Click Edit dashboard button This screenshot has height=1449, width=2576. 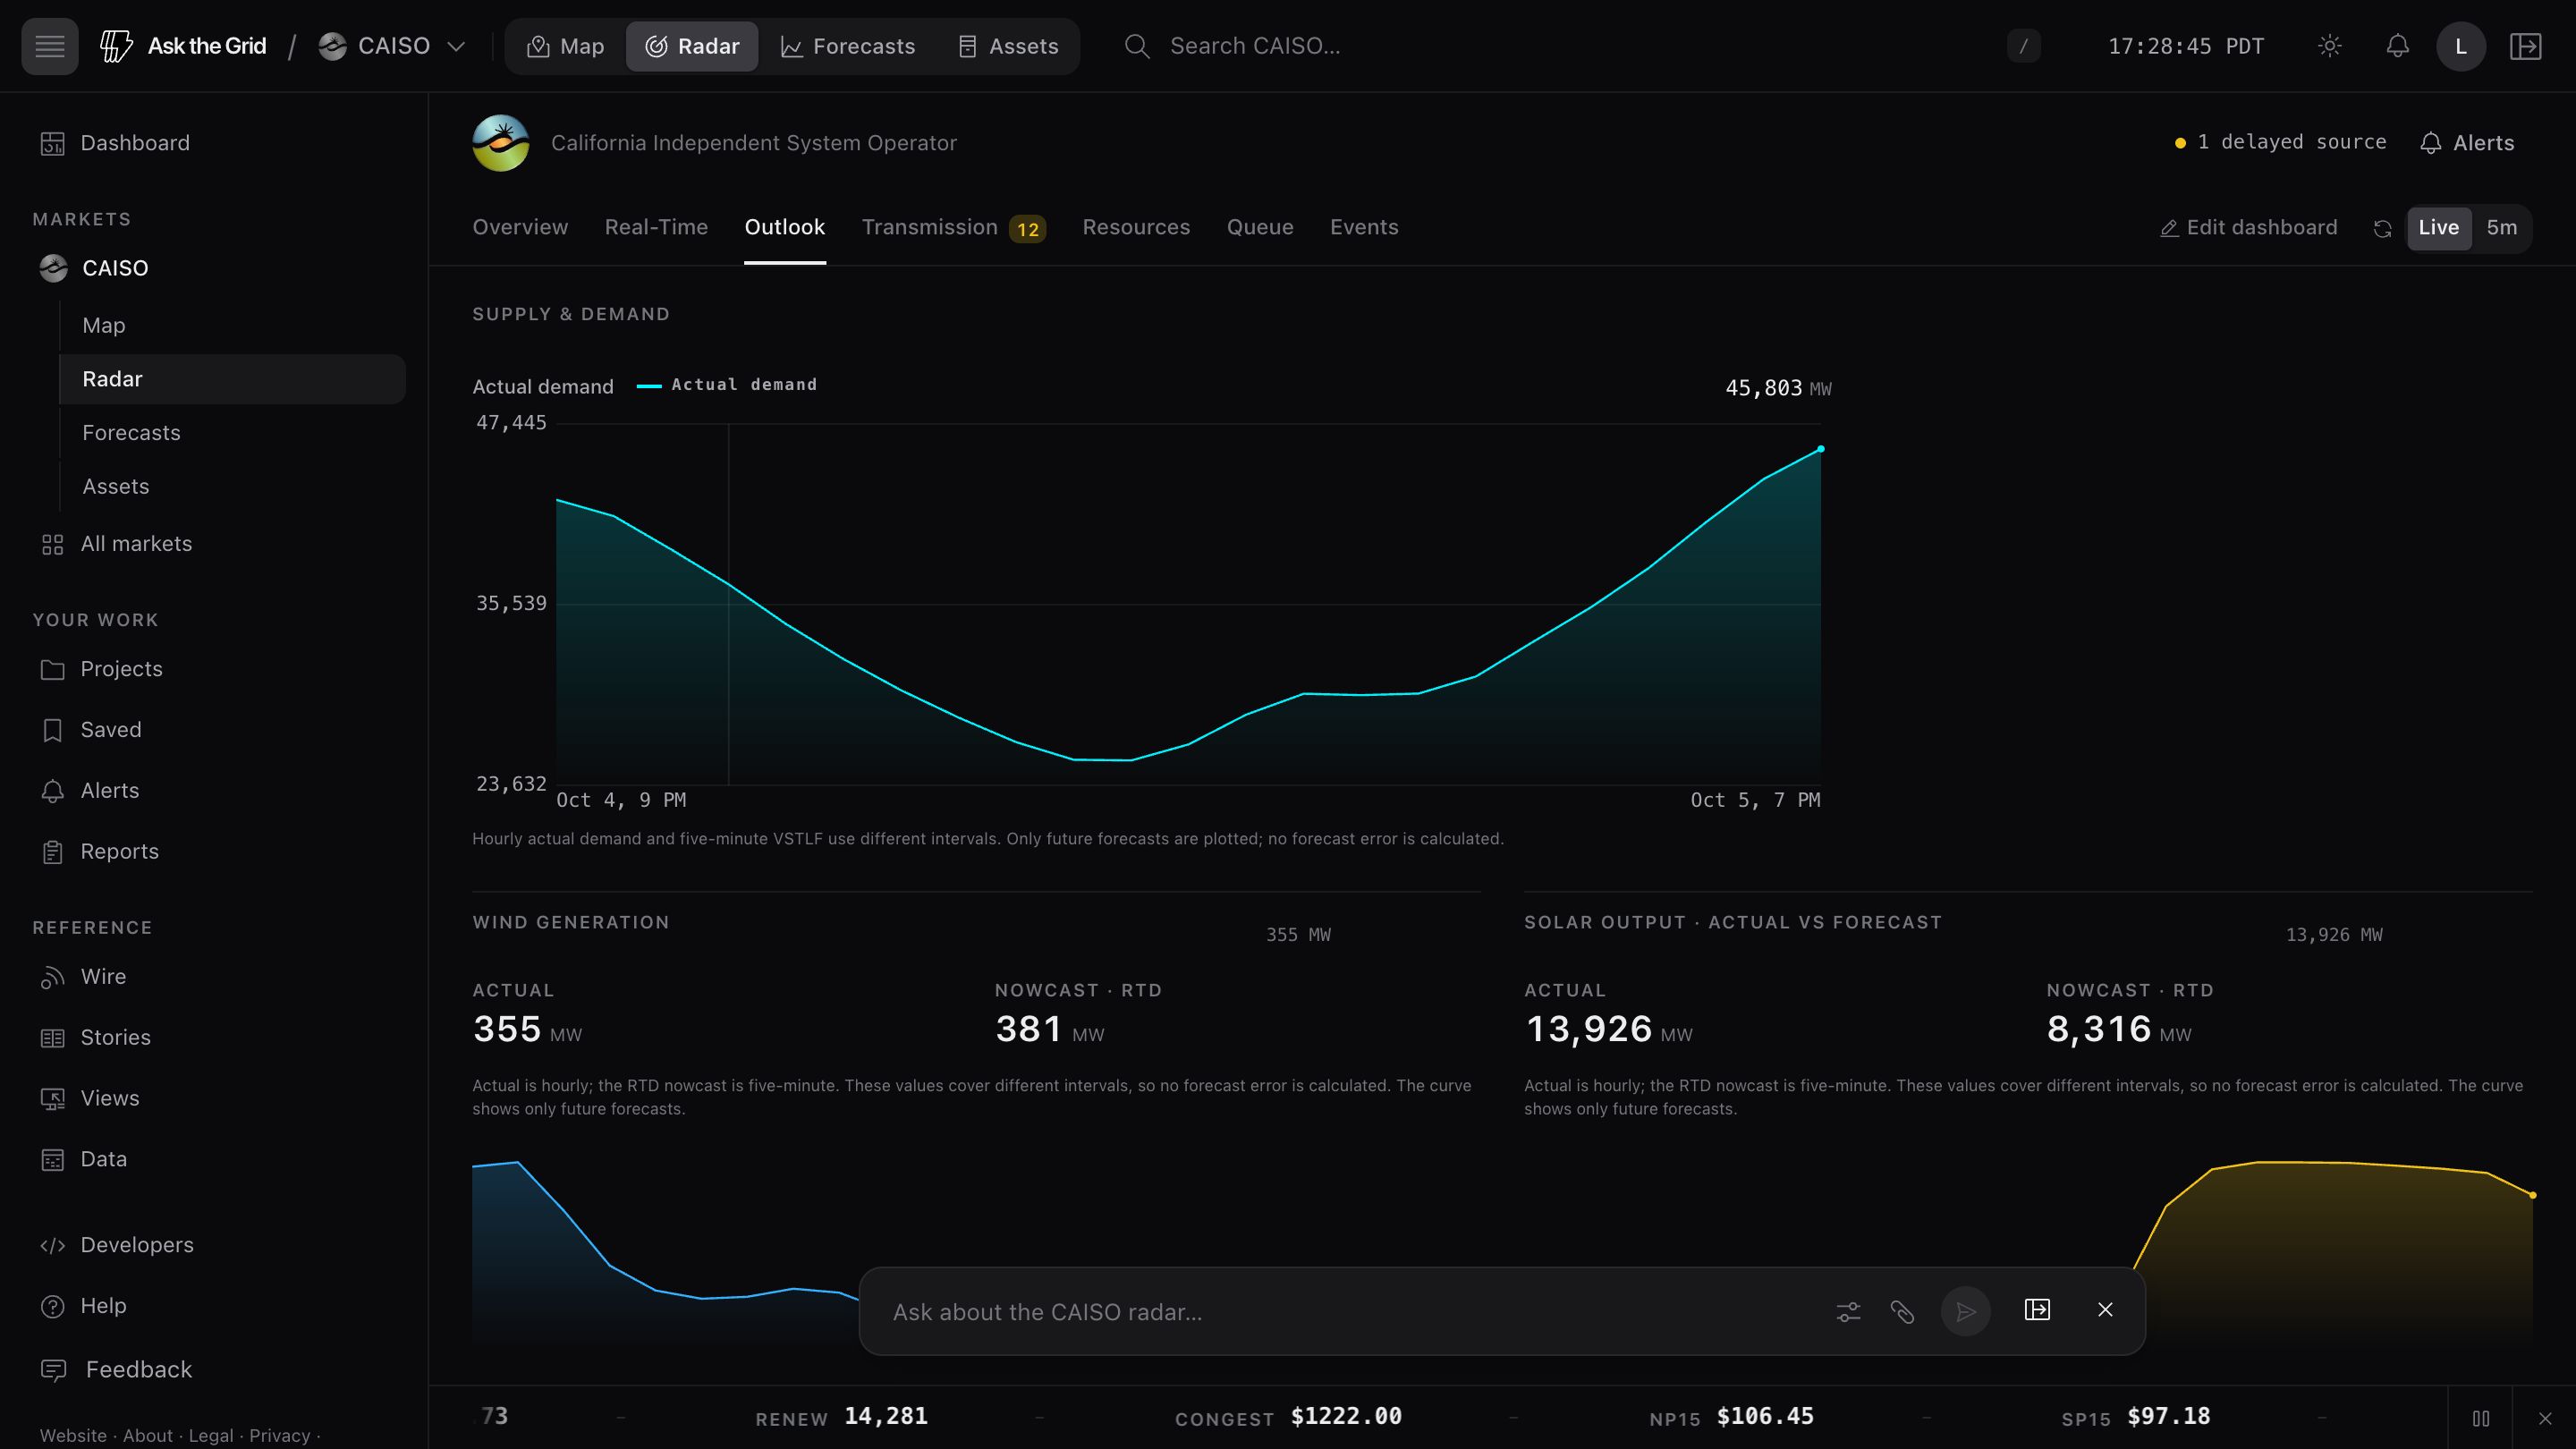point(2248,228)
